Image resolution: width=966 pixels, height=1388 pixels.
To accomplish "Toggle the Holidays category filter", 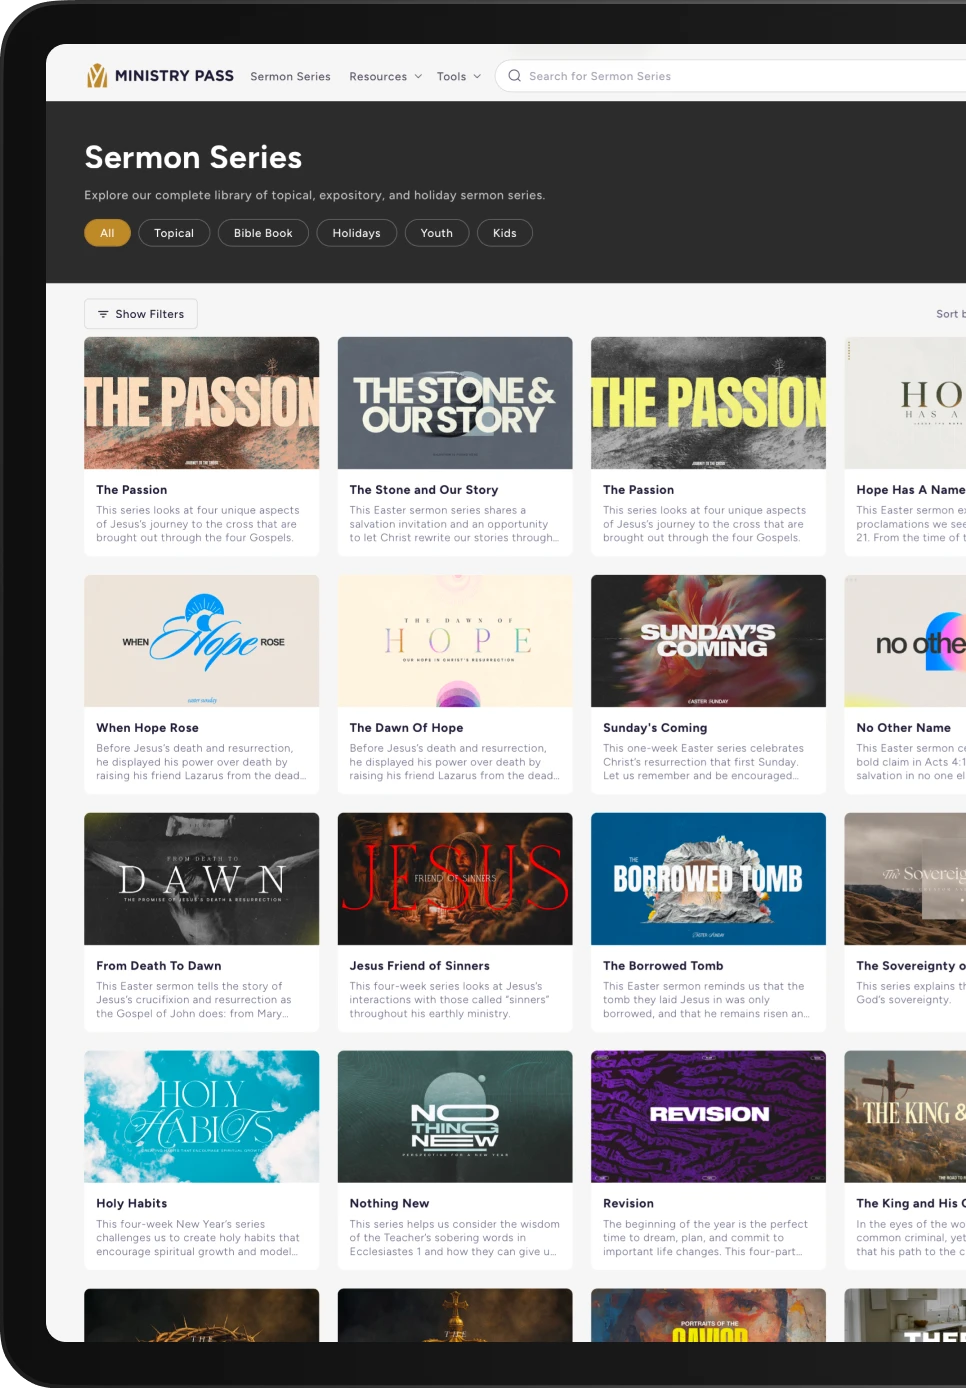I will click(x=356, y=232).
